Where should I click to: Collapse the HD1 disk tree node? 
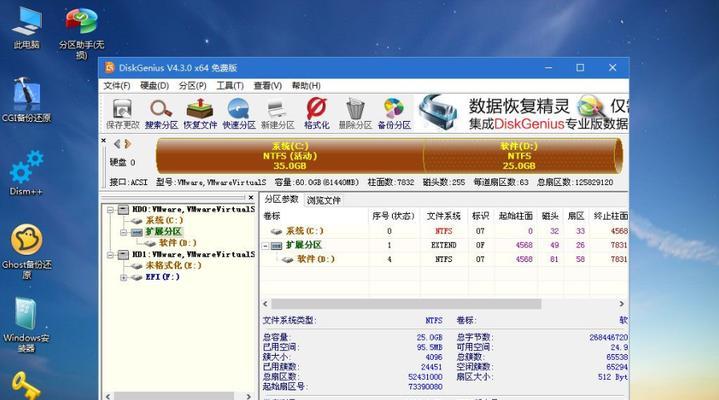tap(110, 255)
